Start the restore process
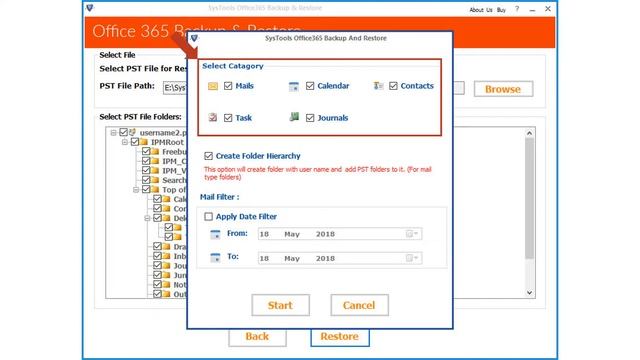Screen dimensions: 640x360 coord(280,305)
